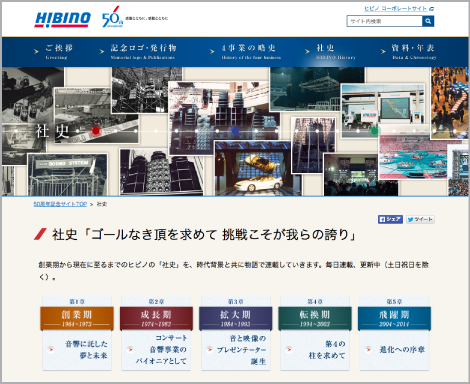The height and width of the screenshot is (384, 470).
Task: Select the 社史 HIBINO History menu
Action: [336, 51]
